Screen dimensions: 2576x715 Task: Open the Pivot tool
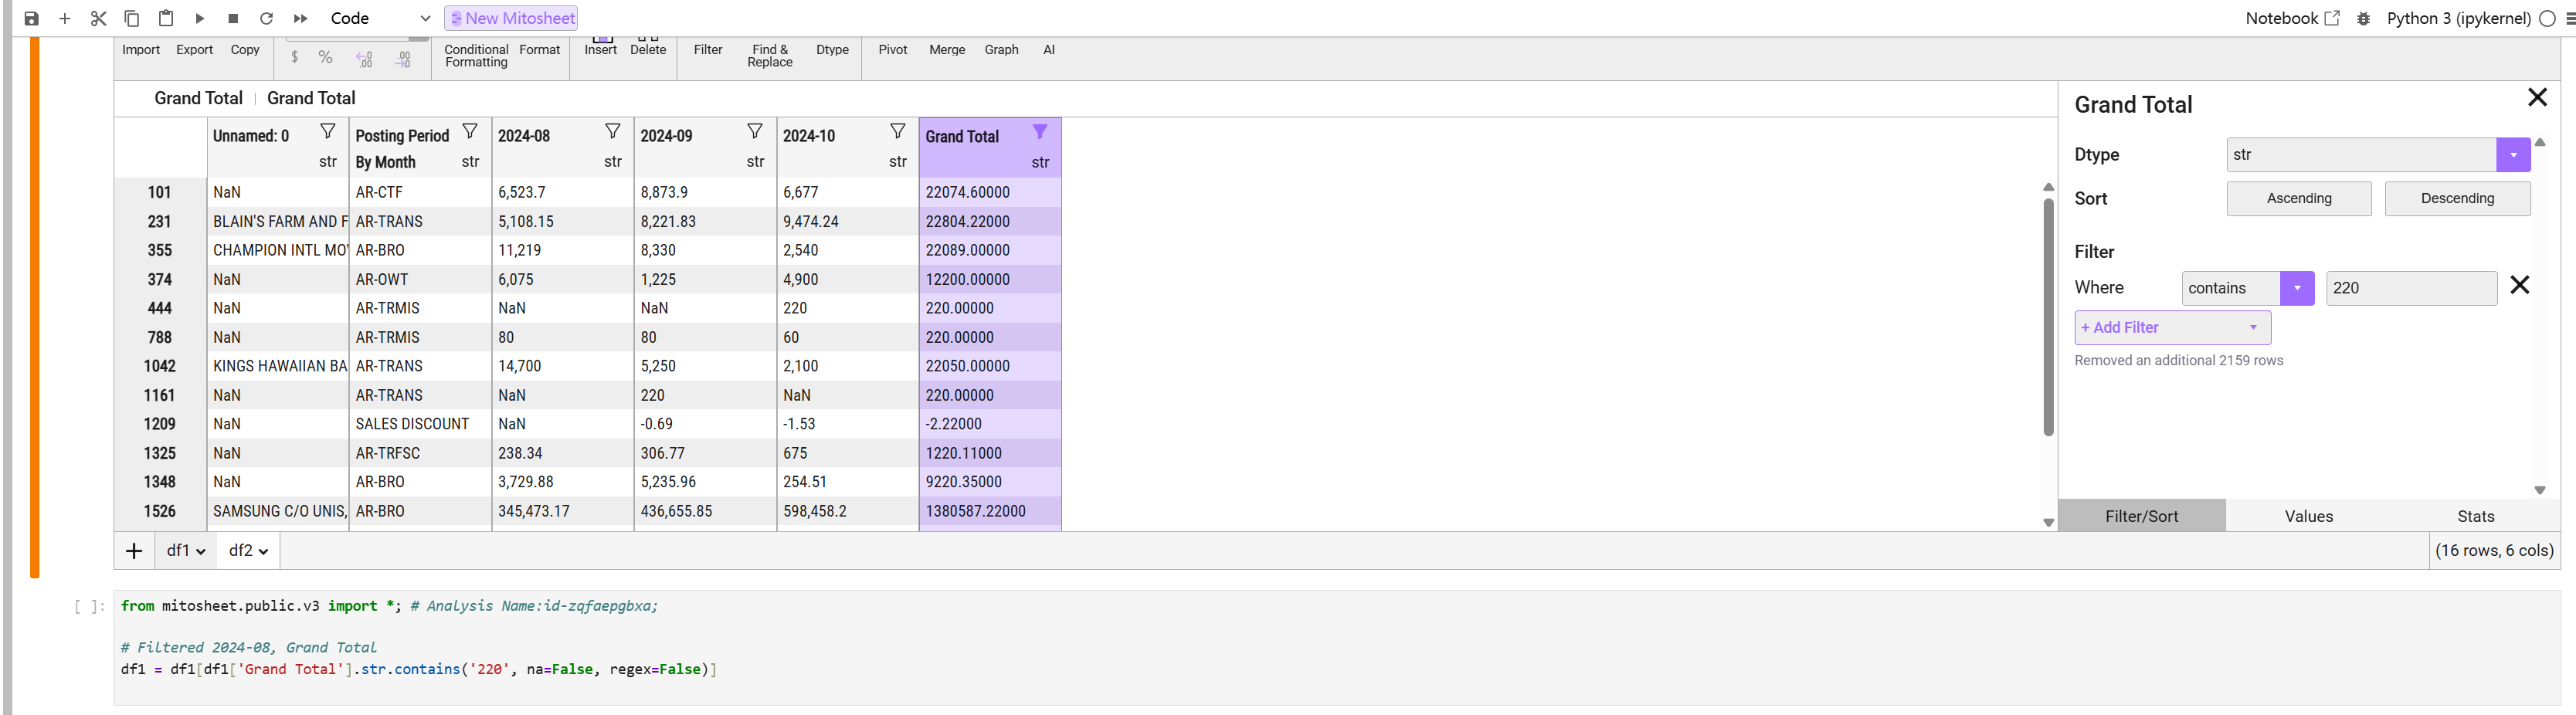point(893,50)
